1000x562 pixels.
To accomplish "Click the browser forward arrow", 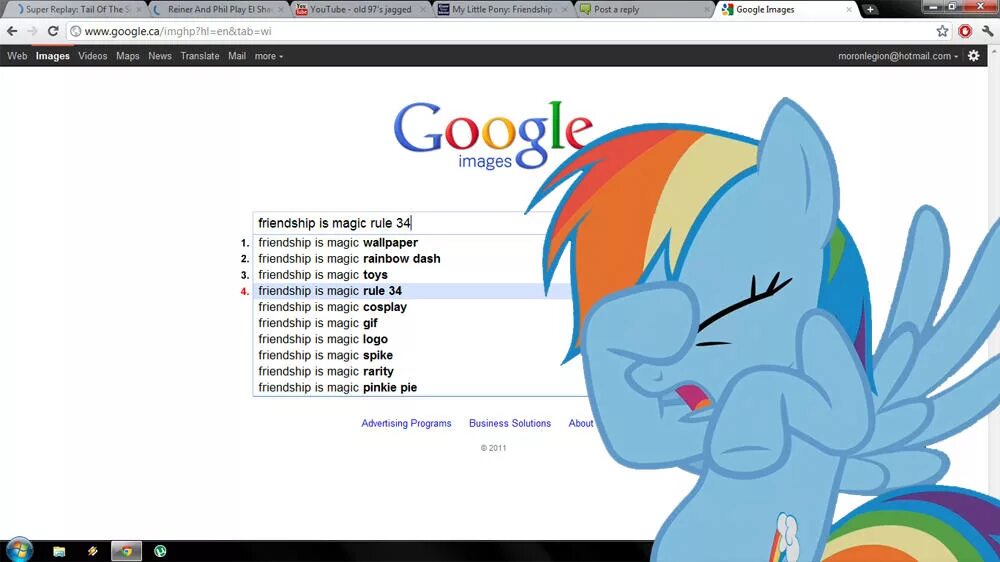I will [x=32, y=31].
